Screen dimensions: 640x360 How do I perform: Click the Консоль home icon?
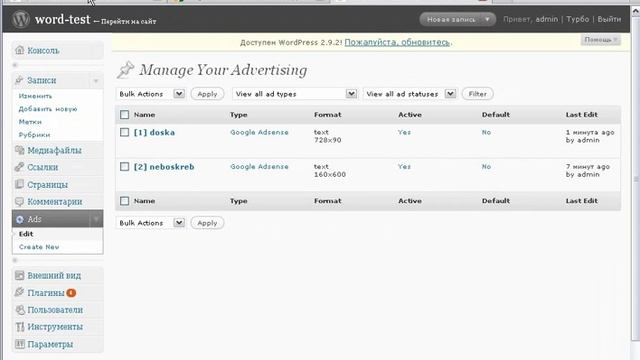click(19, 50)
